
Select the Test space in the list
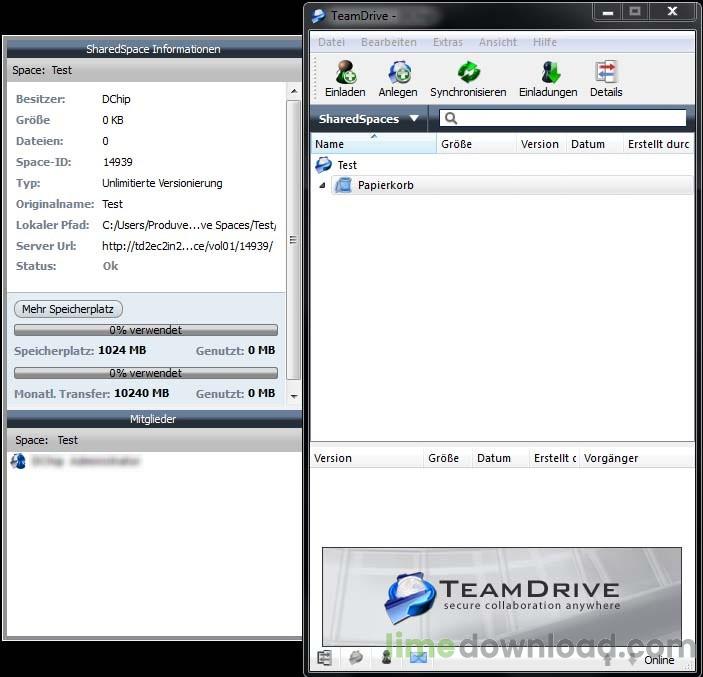click(x=347, y=165)
